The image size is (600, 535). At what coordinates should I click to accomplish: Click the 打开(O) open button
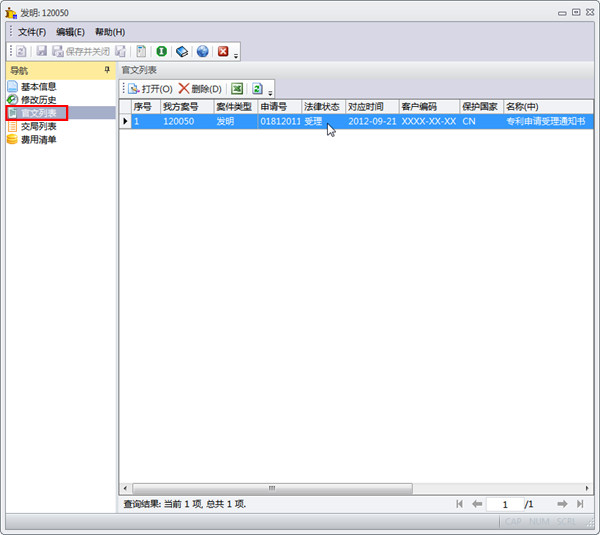(x=150, y=89)
